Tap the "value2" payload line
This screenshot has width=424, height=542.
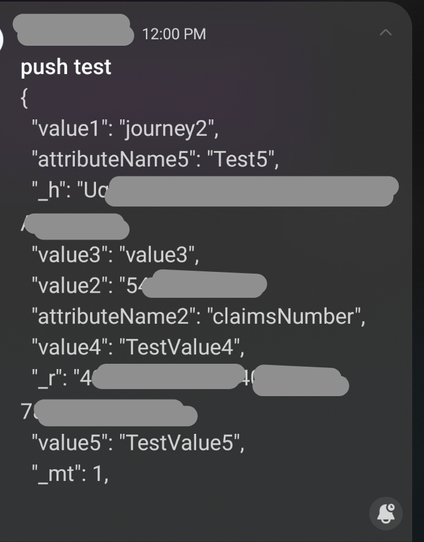click(x=149, y=285)
